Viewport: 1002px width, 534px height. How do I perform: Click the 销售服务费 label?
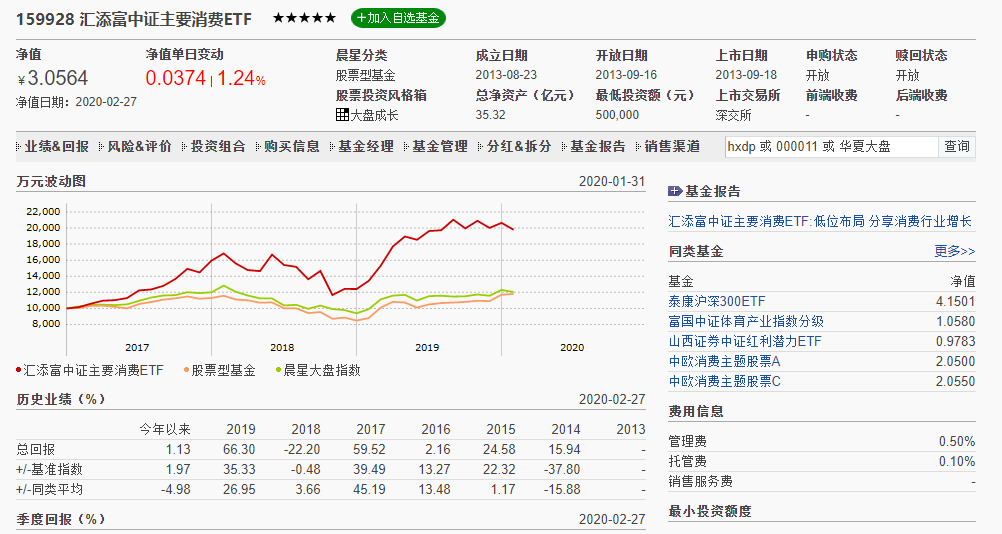tap(700, 481)
